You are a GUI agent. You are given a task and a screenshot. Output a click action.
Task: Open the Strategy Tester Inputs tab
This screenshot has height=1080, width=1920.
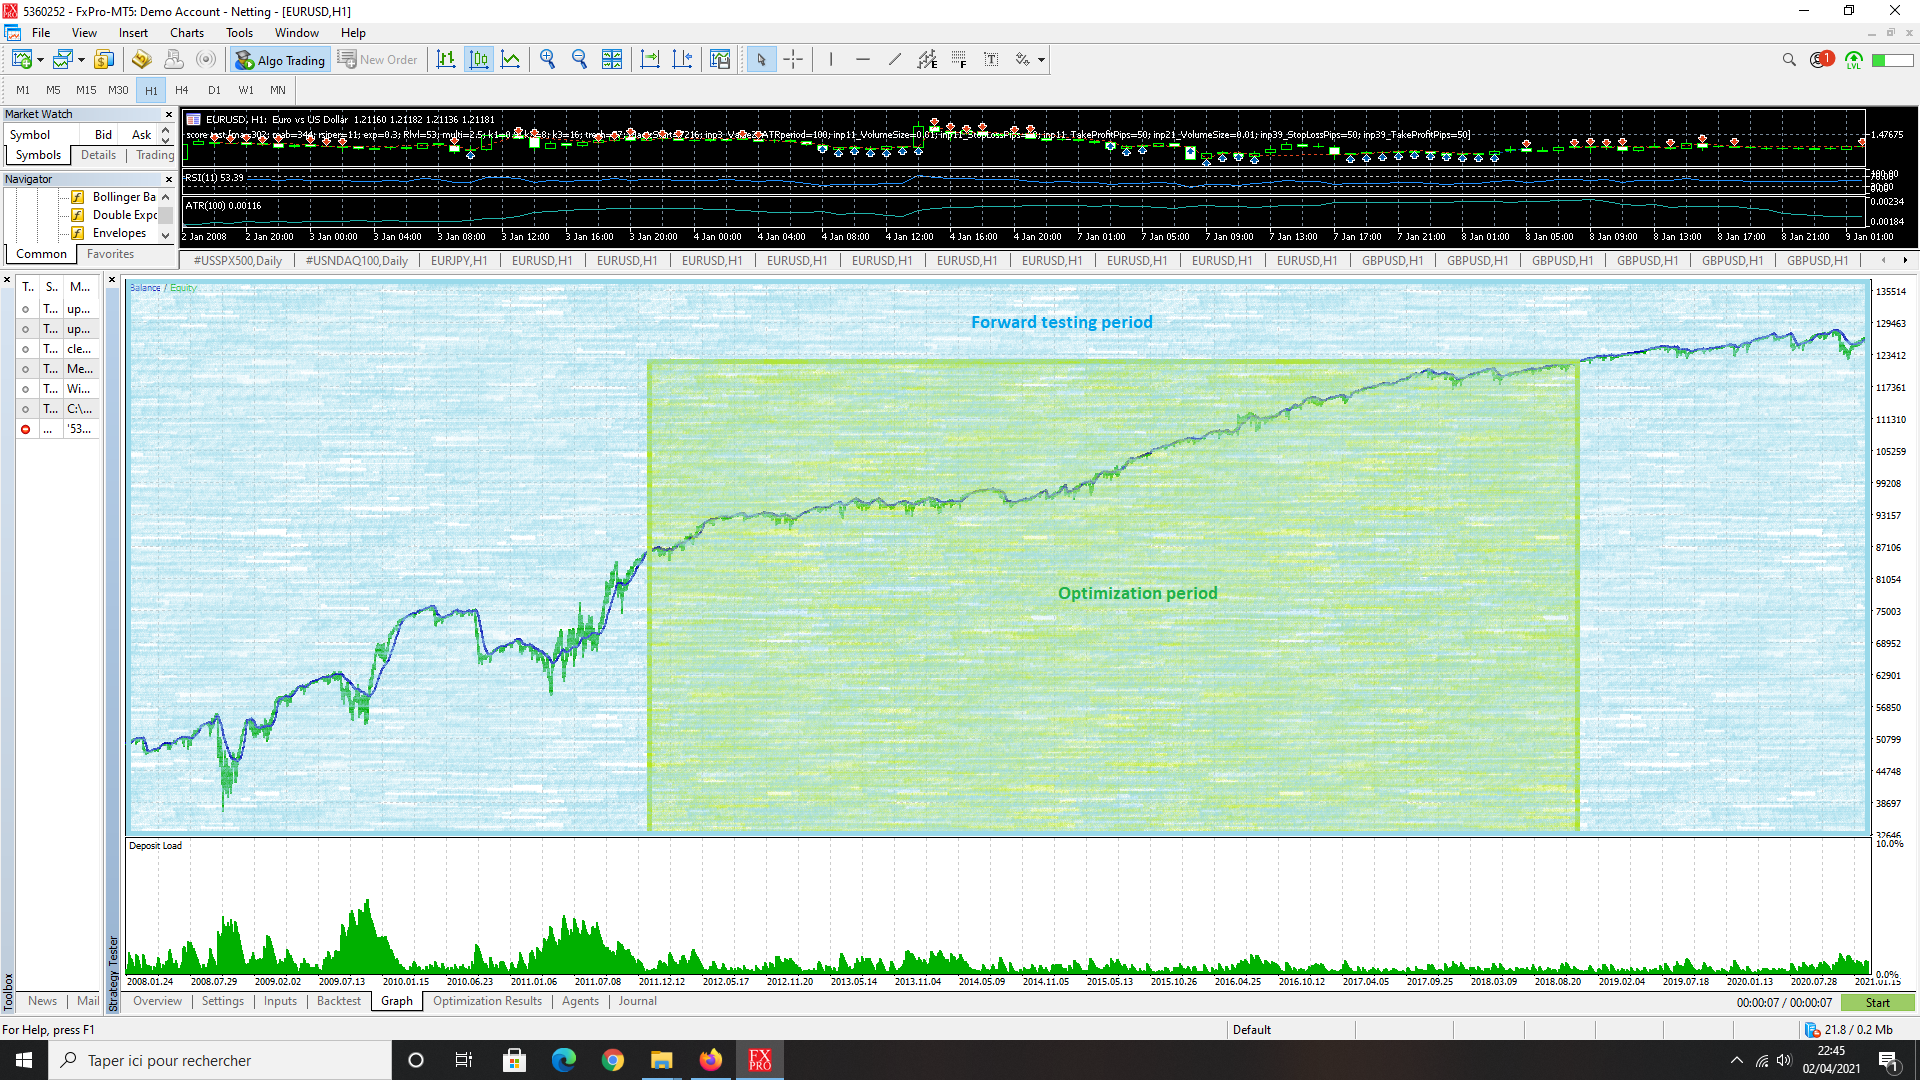click(x=280, y=1001)
